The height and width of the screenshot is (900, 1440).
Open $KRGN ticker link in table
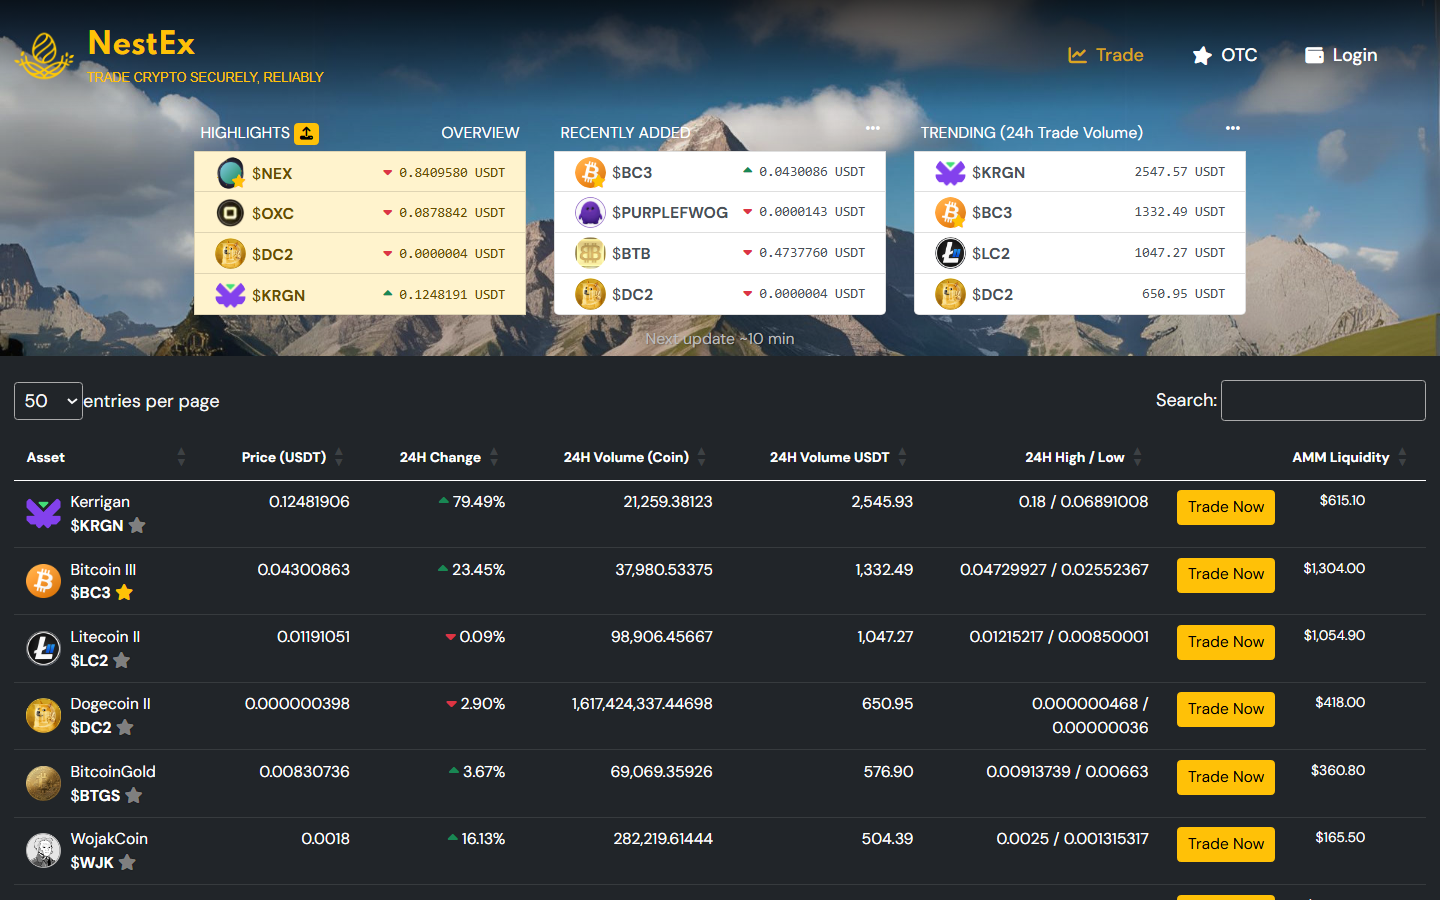pyautogui.click(x=97, y=525)
